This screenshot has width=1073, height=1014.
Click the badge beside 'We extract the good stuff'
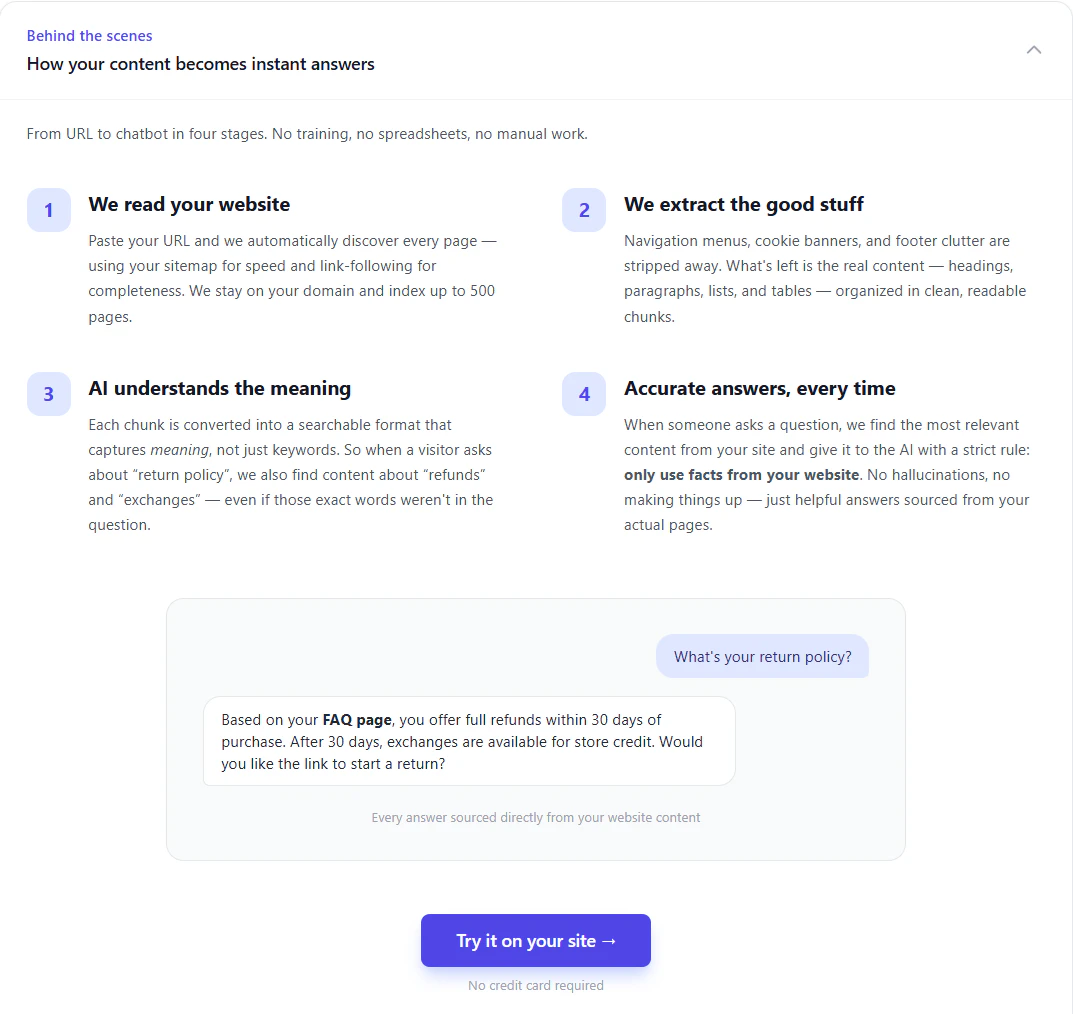click(x=584, y=210)
